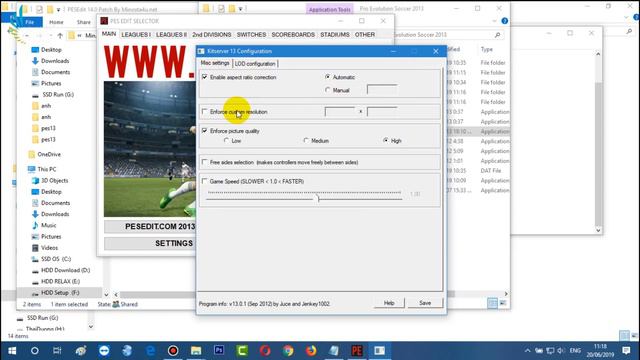Click the custom resolution width field
The width and height of the screenshot is (640, 360).
pos(340,111)
